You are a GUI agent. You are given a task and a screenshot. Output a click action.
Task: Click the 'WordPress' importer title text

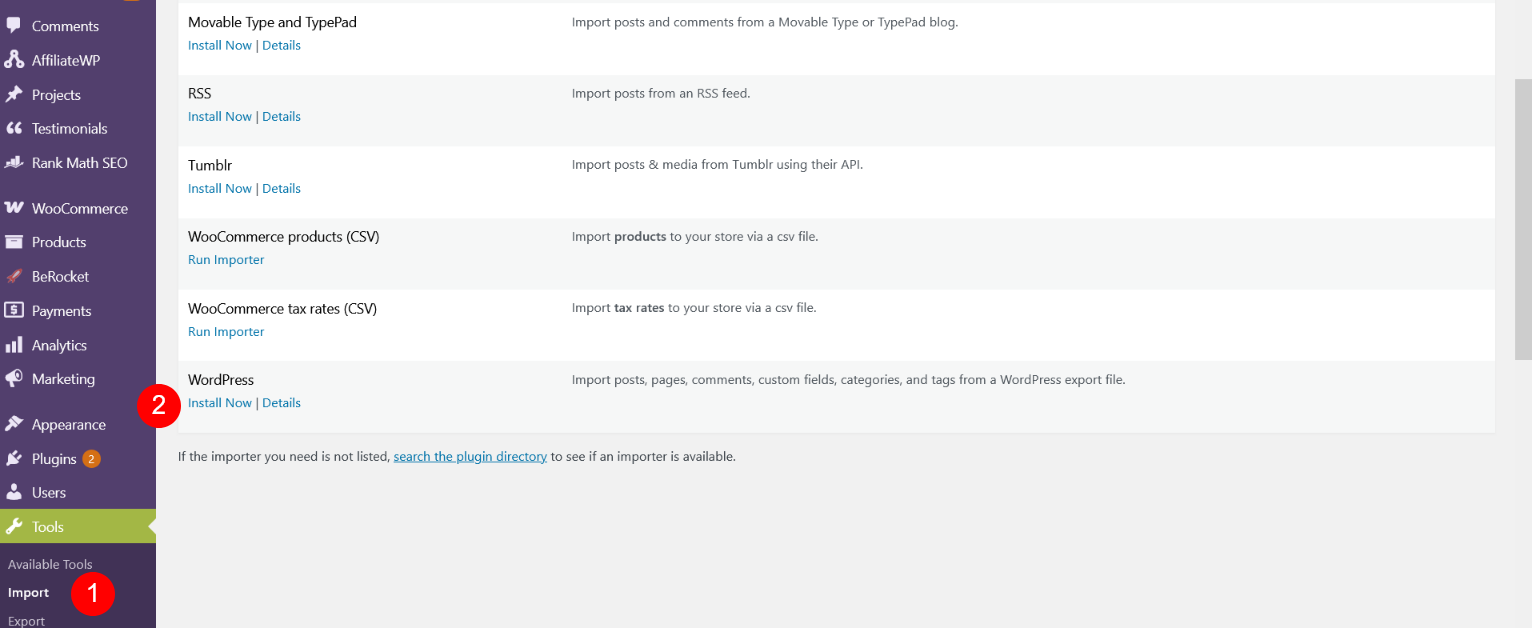[x=221, y=380]
